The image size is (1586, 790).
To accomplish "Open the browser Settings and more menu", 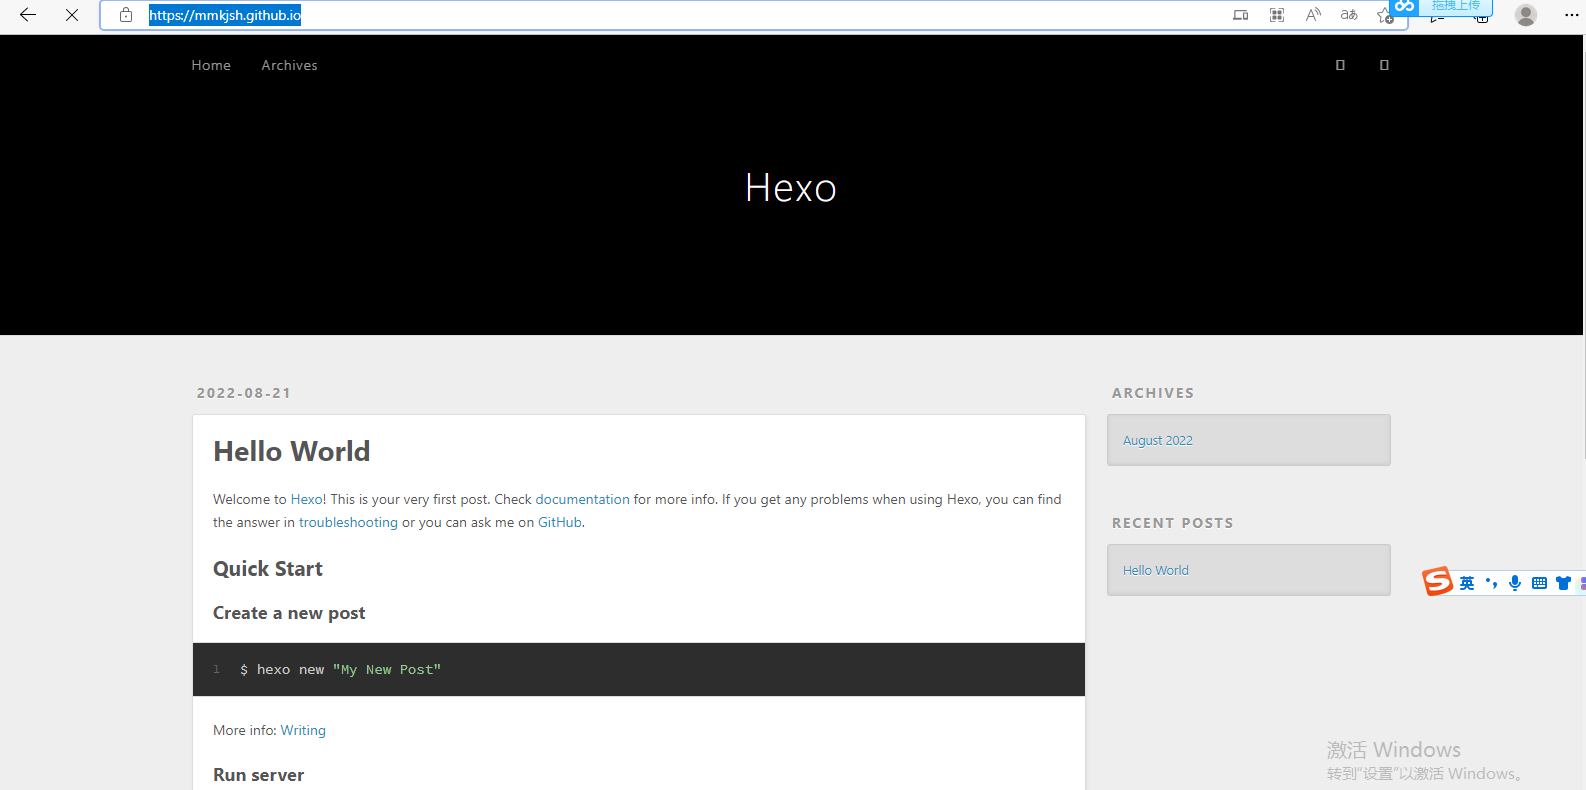I will 1571,15.
